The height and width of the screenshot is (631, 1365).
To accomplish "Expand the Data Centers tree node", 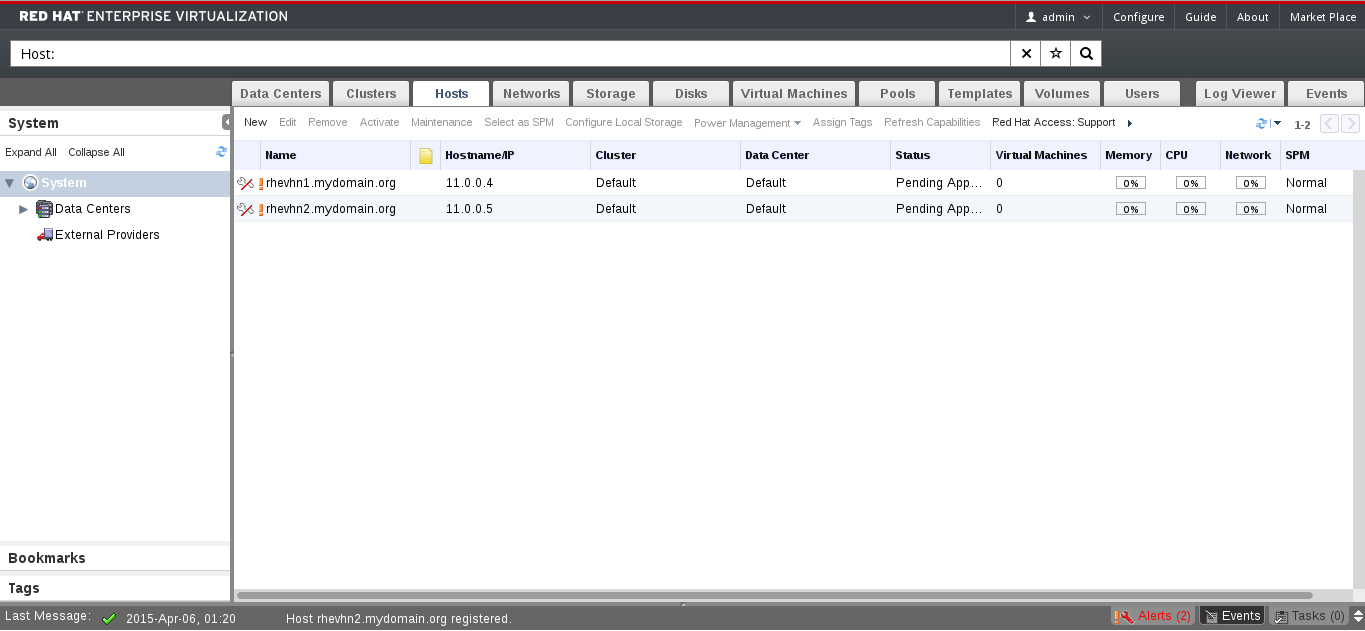I will tap(24, 209).
